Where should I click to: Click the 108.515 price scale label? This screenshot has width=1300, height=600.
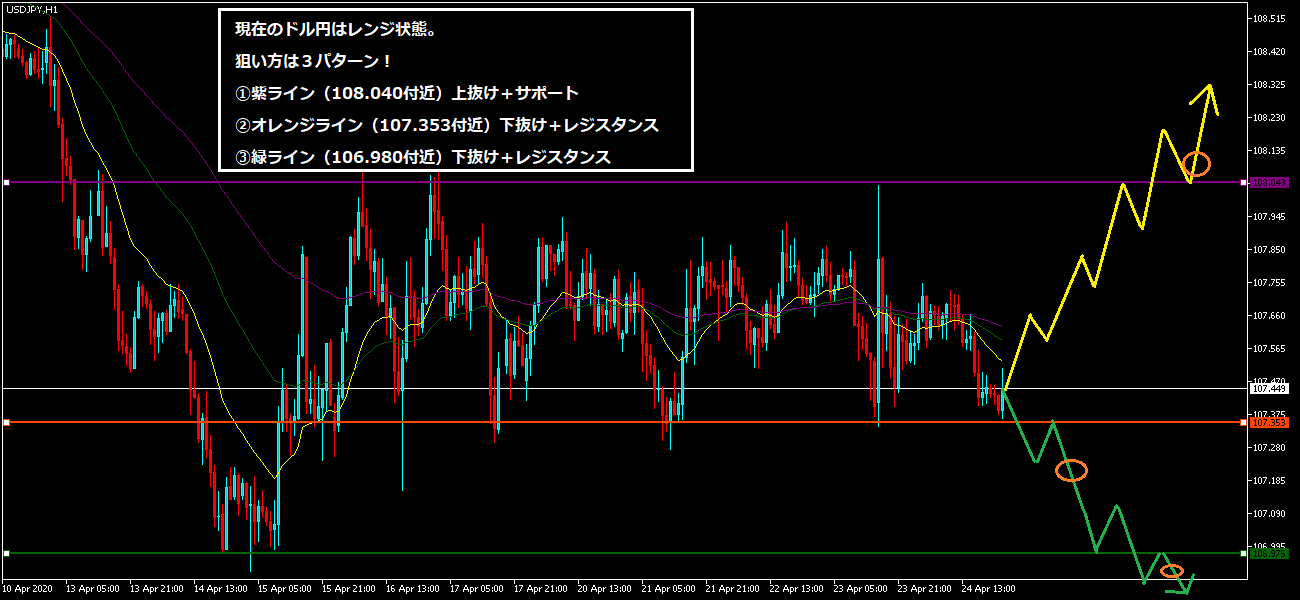tap(1271, 18)
